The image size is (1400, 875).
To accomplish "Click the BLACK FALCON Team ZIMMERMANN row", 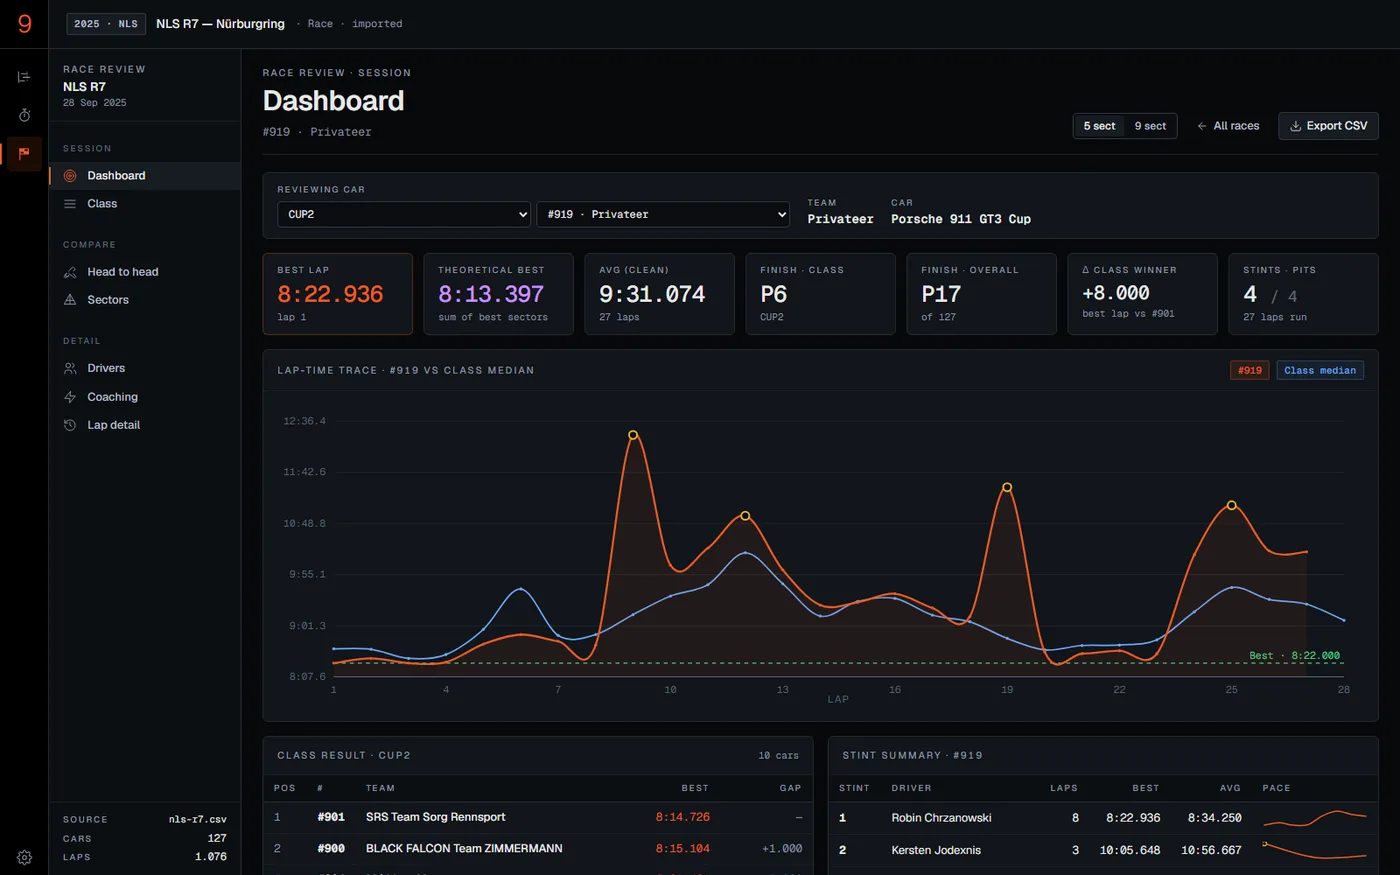I will pyautogui.click(x=538, y=849).
